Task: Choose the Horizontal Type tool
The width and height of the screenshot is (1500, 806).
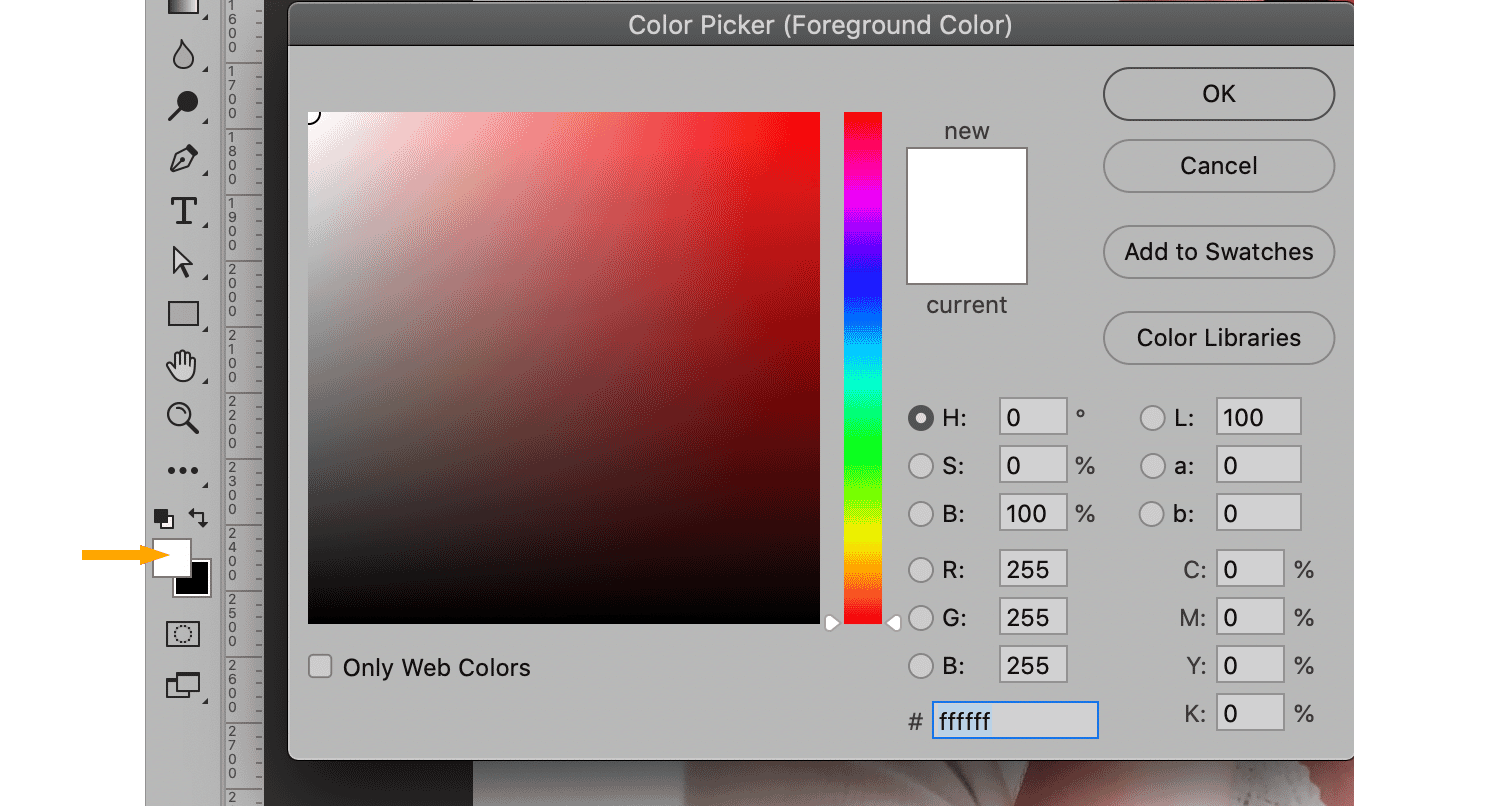Action: point(183,210)
